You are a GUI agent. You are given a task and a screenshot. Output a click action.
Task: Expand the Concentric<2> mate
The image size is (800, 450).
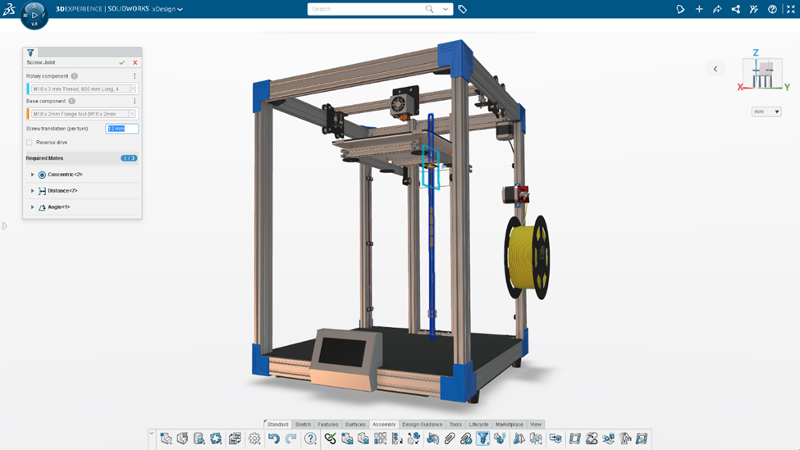tap(32, 174)
